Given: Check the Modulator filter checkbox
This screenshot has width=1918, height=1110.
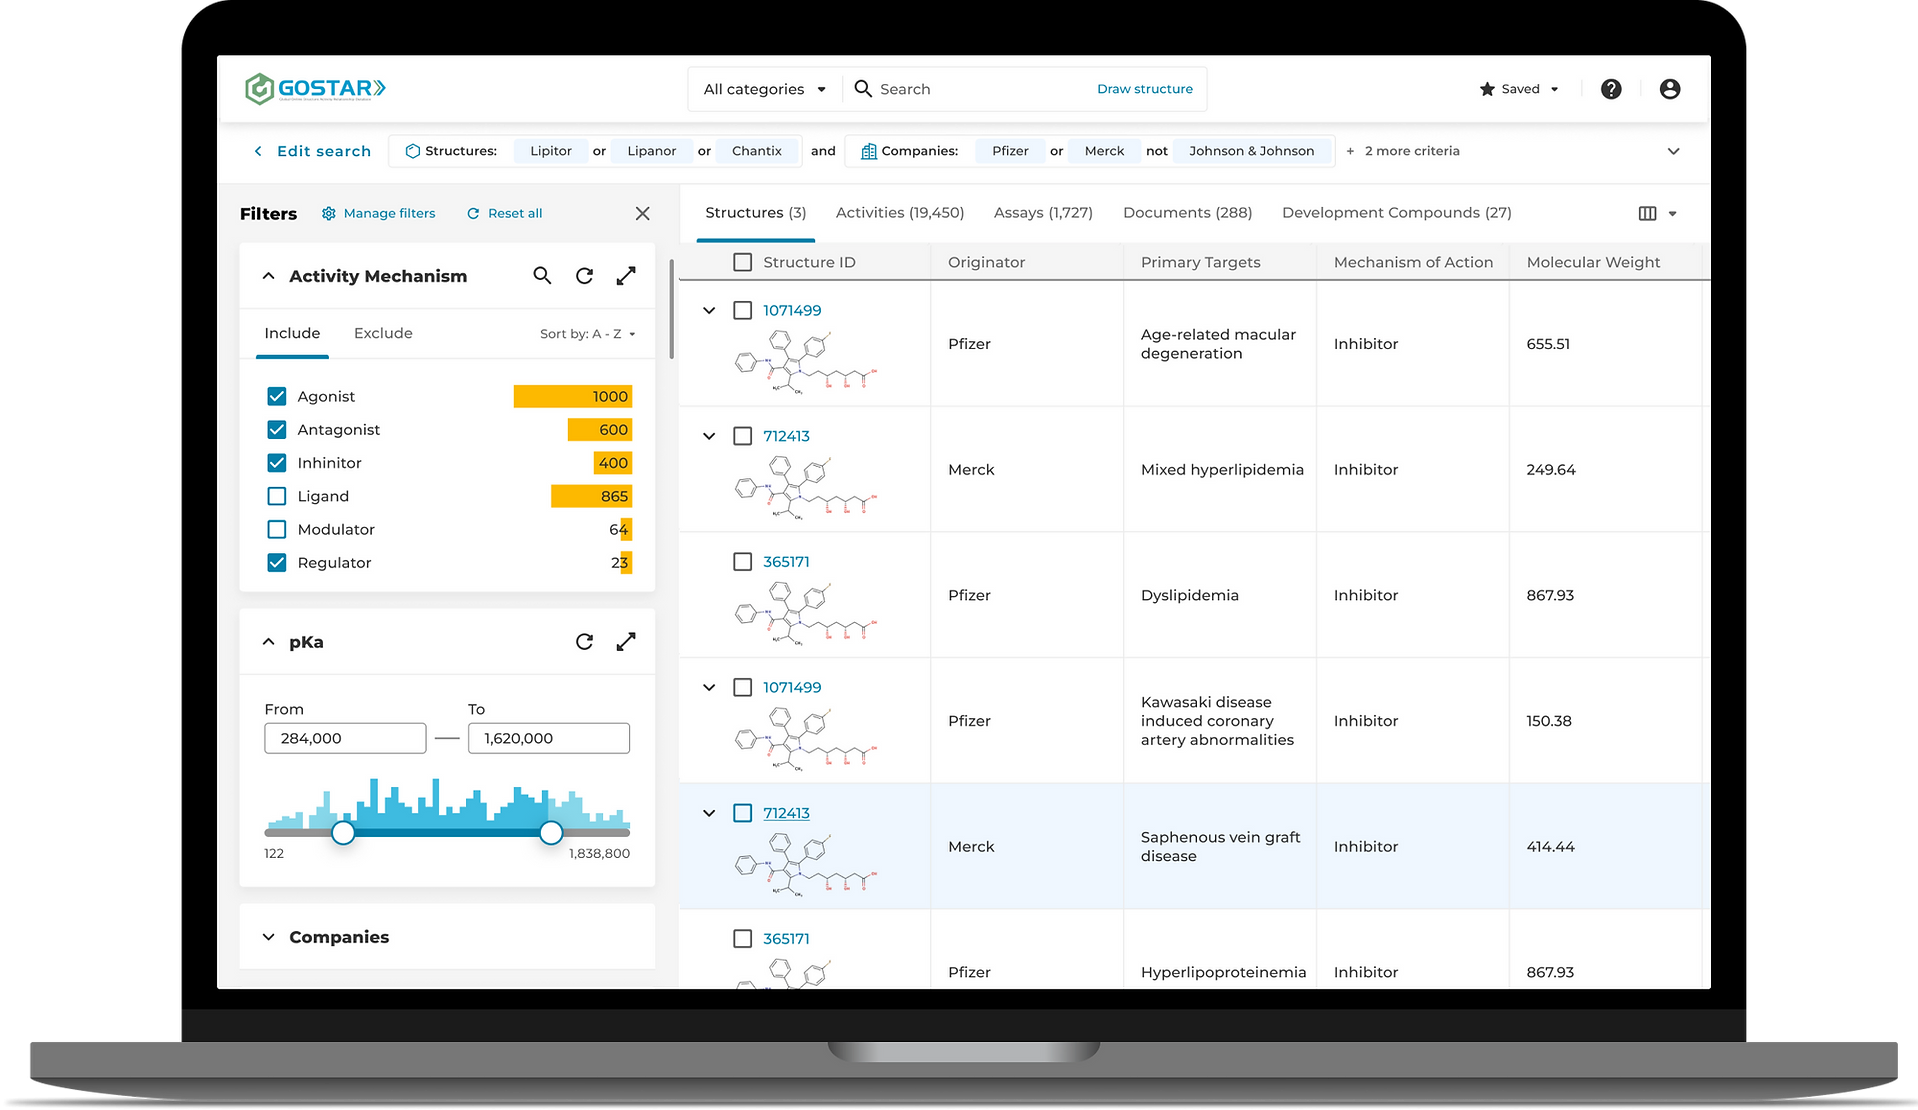Looking at the screenshot, I should (x=277, y=529).
